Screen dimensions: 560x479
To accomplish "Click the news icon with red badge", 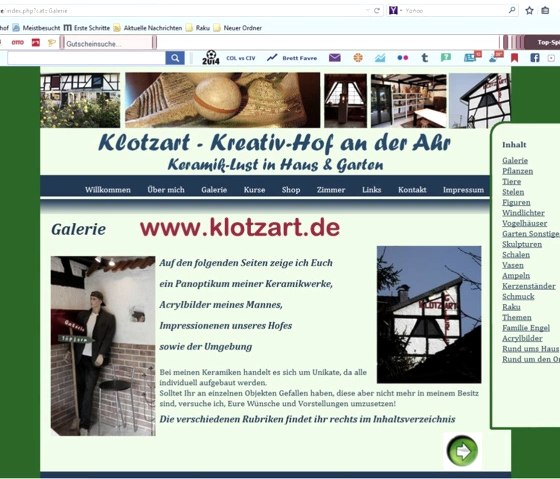I will [x=472, y=57].
